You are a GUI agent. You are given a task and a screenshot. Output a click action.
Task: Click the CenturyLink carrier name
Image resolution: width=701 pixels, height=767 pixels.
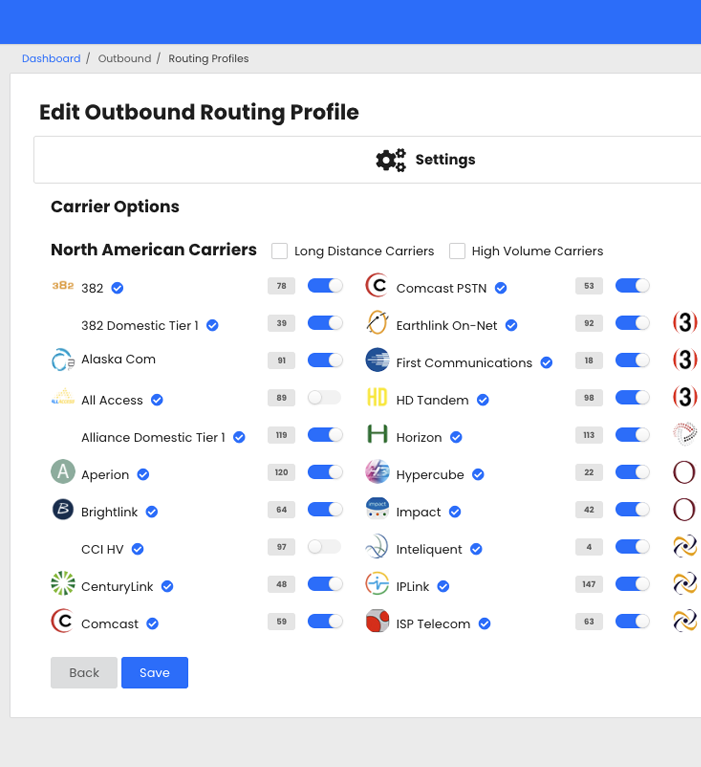(117, 587)
